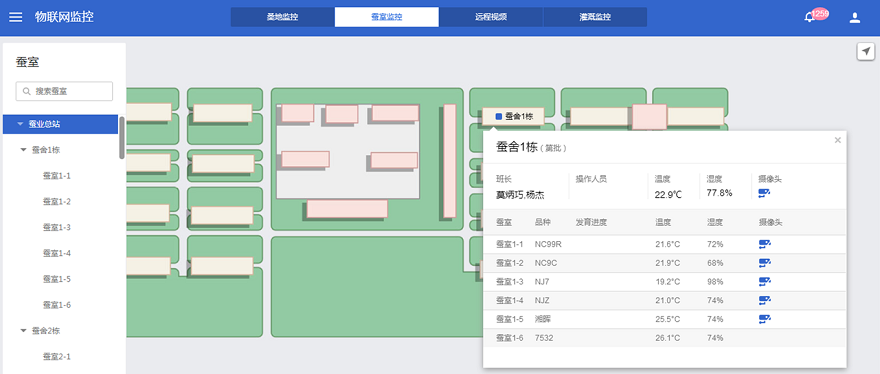Open the user profile icon
This screenshot has height=374, width=880.
coord(855,17)
